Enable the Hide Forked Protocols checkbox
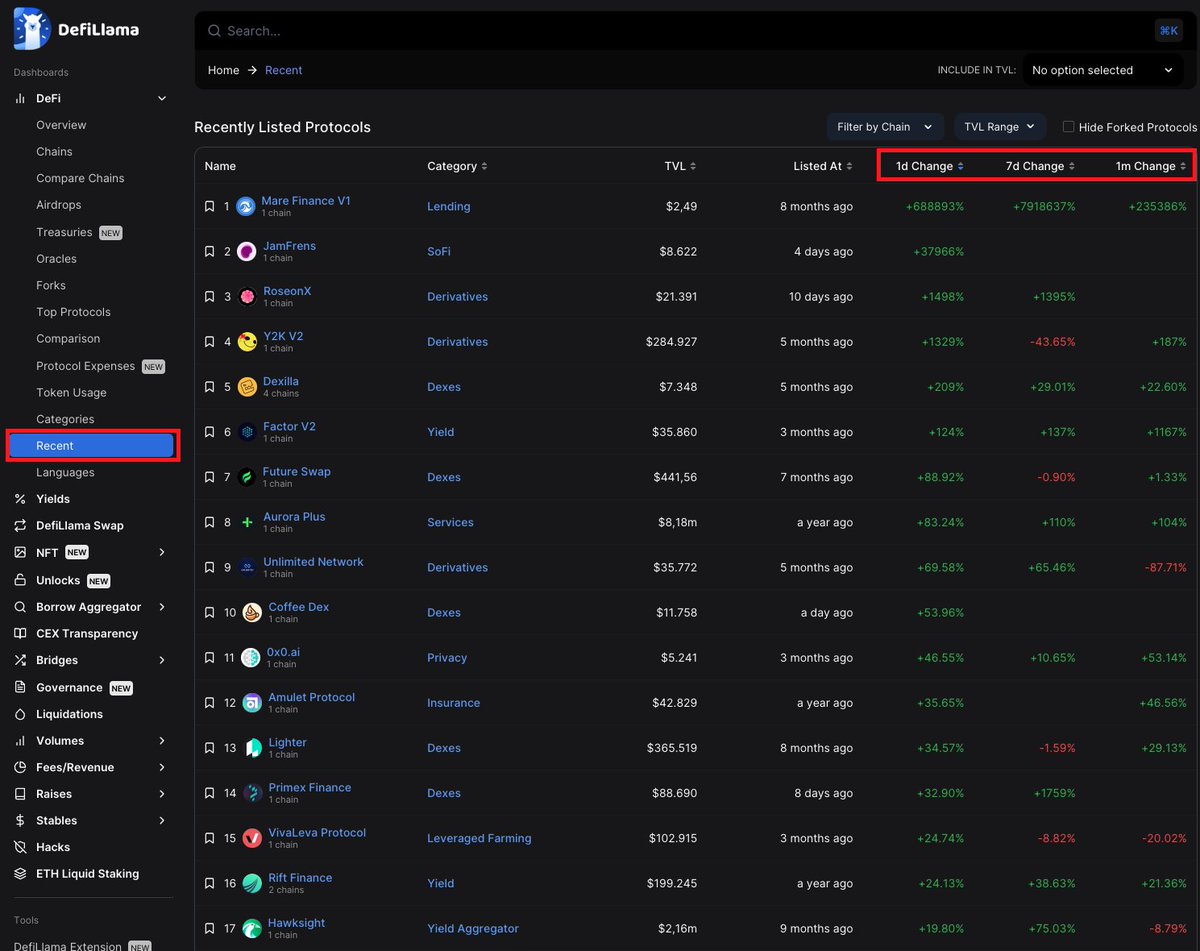The image size is (1200, 951). [1068, 127]
